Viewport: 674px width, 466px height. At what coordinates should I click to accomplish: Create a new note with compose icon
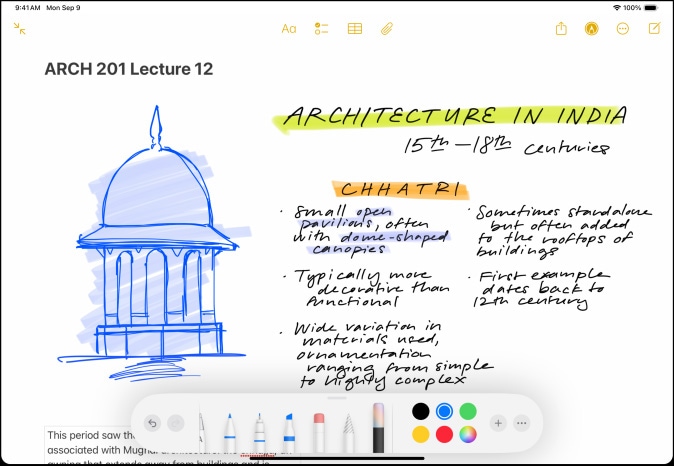tap(653, 29)
